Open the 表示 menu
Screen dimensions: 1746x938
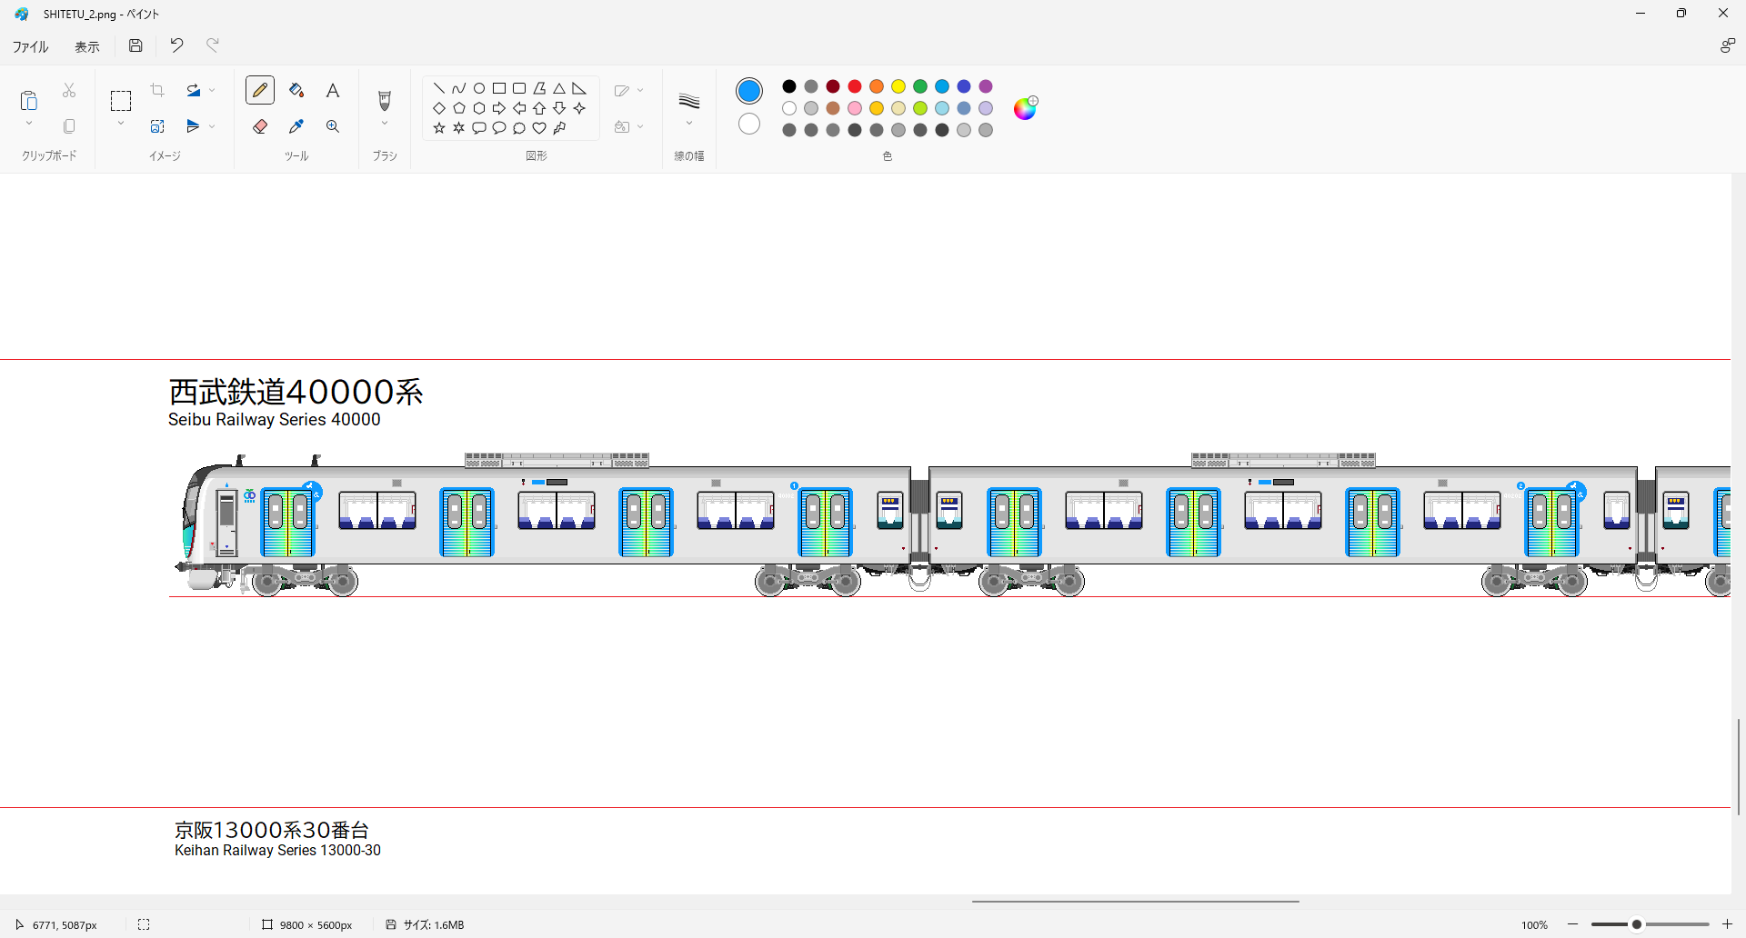click(x=87, y=47)
